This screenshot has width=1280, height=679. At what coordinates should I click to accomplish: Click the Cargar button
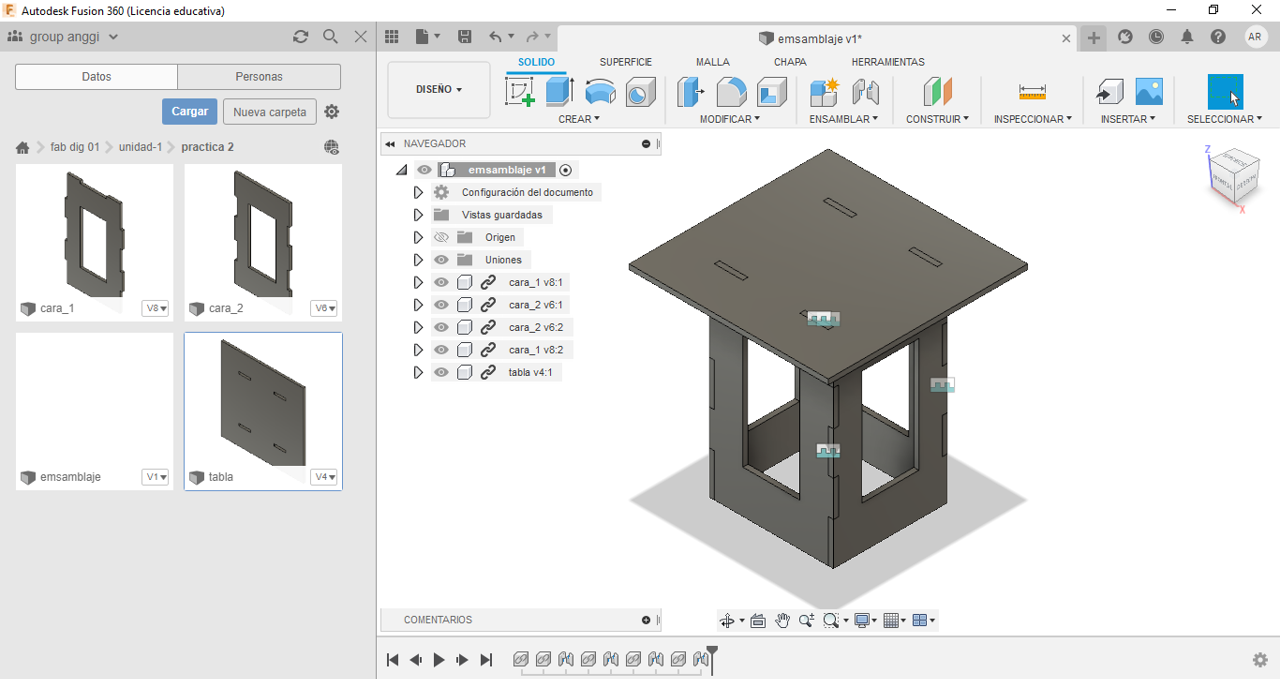click(x=189, y=112)
